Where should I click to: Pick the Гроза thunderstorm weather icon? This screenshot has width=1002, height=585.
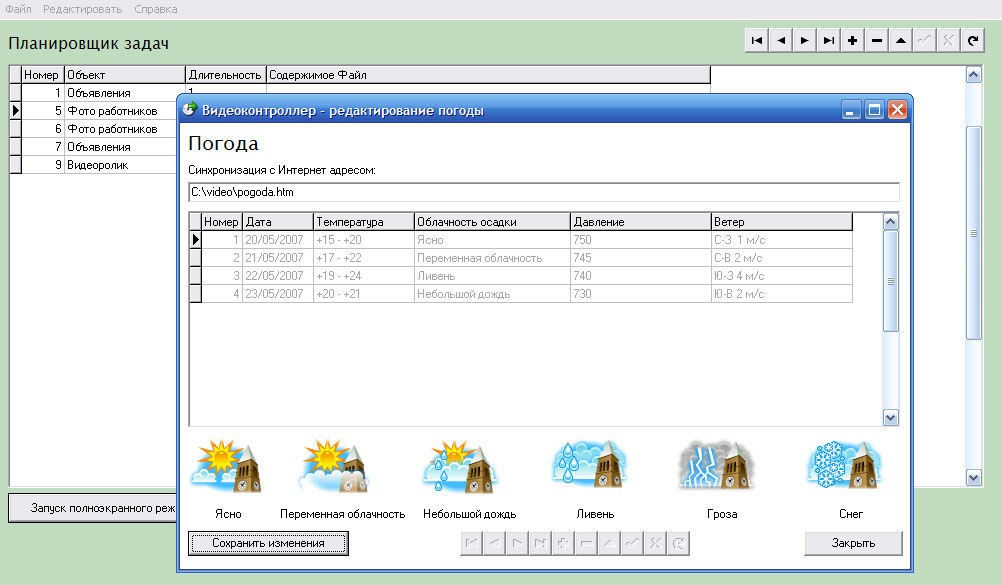tap(714, 466)
